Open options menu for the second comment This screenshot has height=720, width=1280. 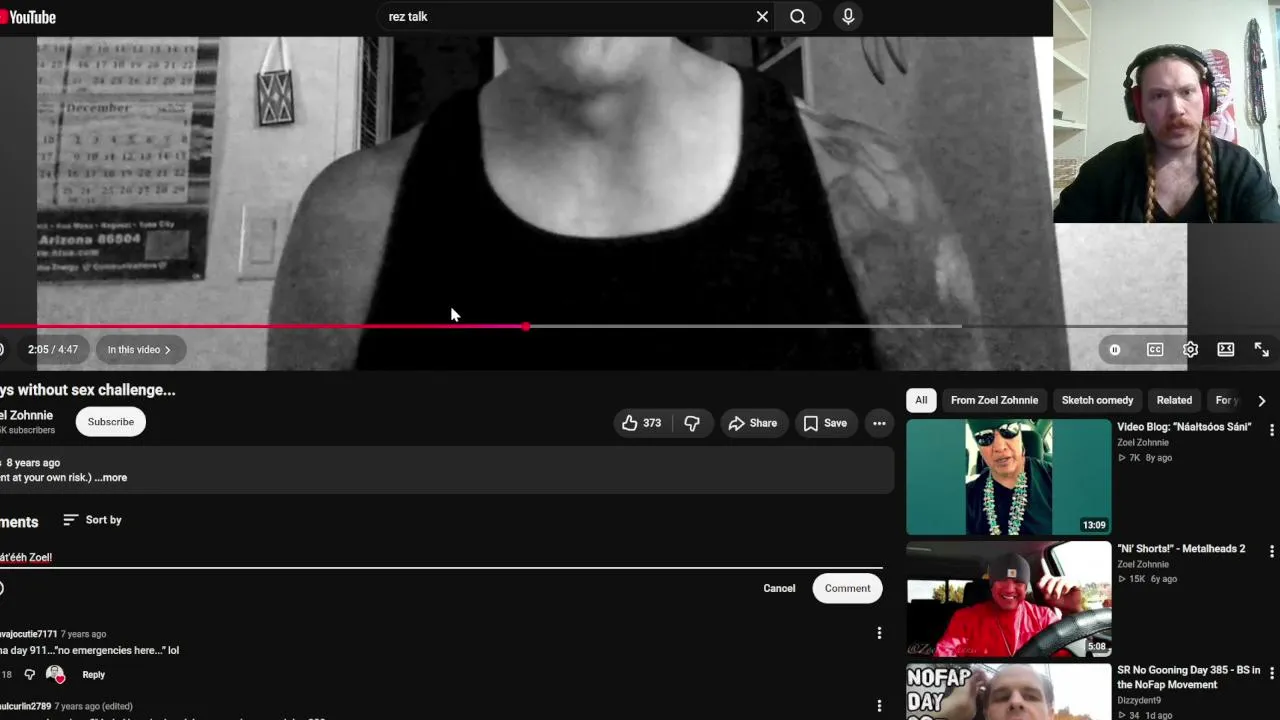point(879,706)
